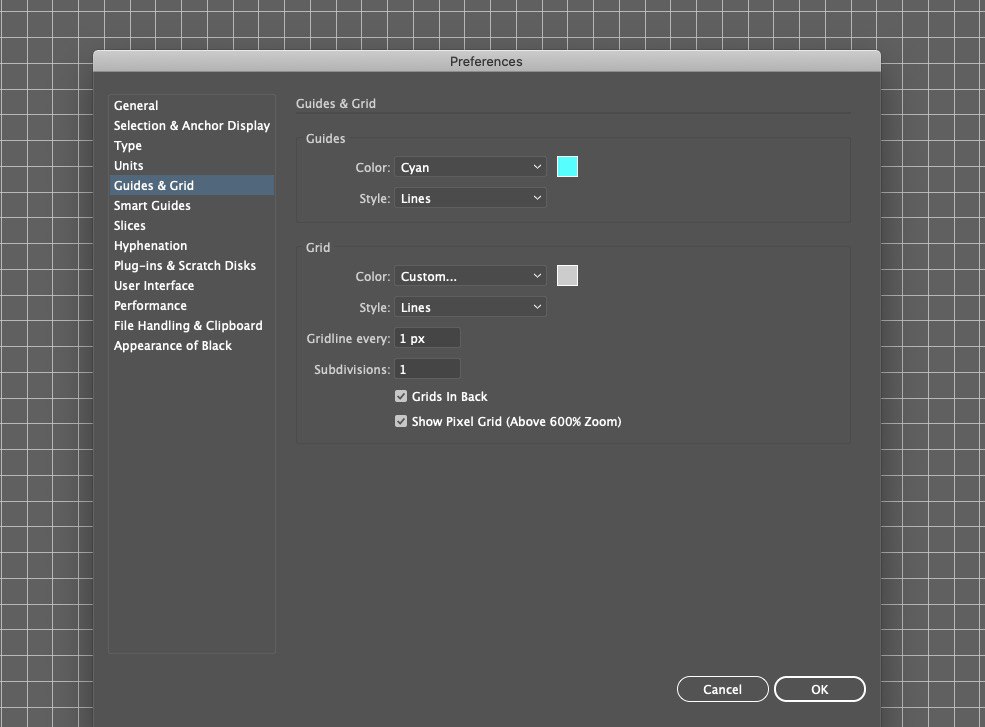Viewport: 985px width, 727px height.
Task: Uncheck the Grids In Back checkbox
Action: [x=401, y=396]
